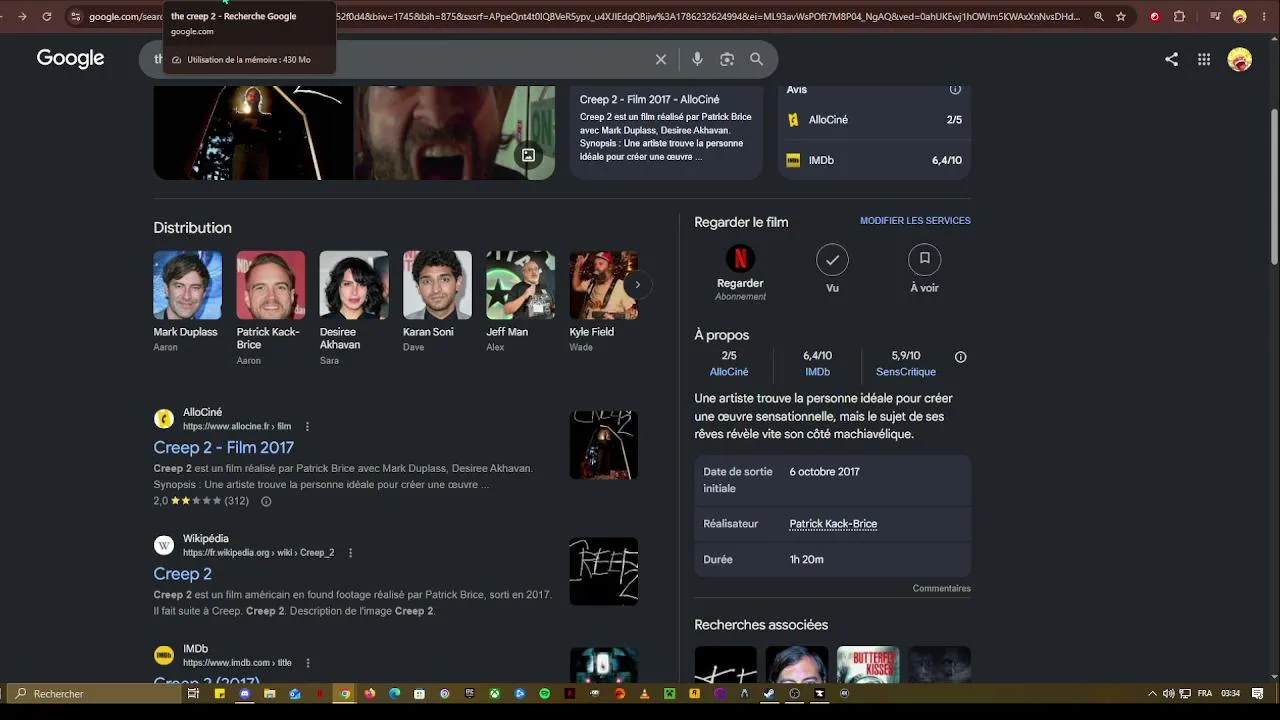Open the Wikipédia result thumbnail
The height and width of the screenshot is (720, 1280).
(x=604, y=572)
